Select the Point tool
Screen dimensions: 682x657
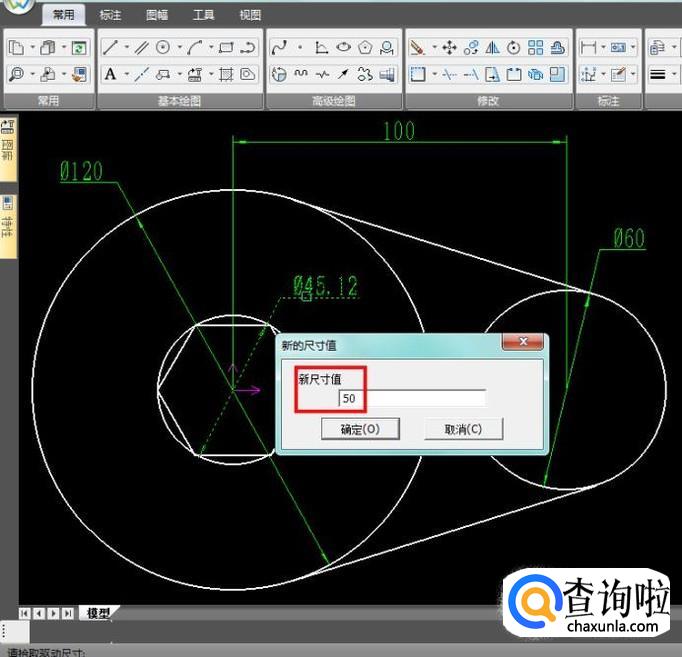pos(300,47)
